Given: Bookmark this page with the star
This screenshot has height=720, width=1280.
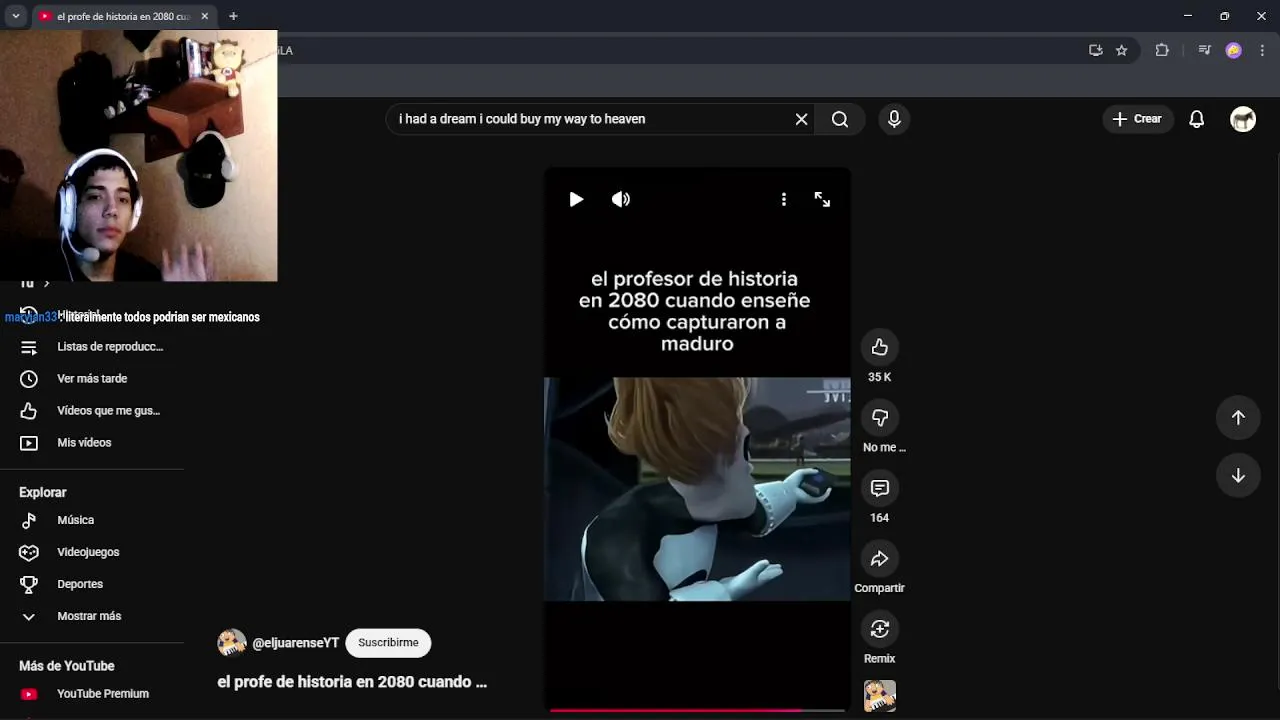Looking at the screenshot, I should (1121, 50).
